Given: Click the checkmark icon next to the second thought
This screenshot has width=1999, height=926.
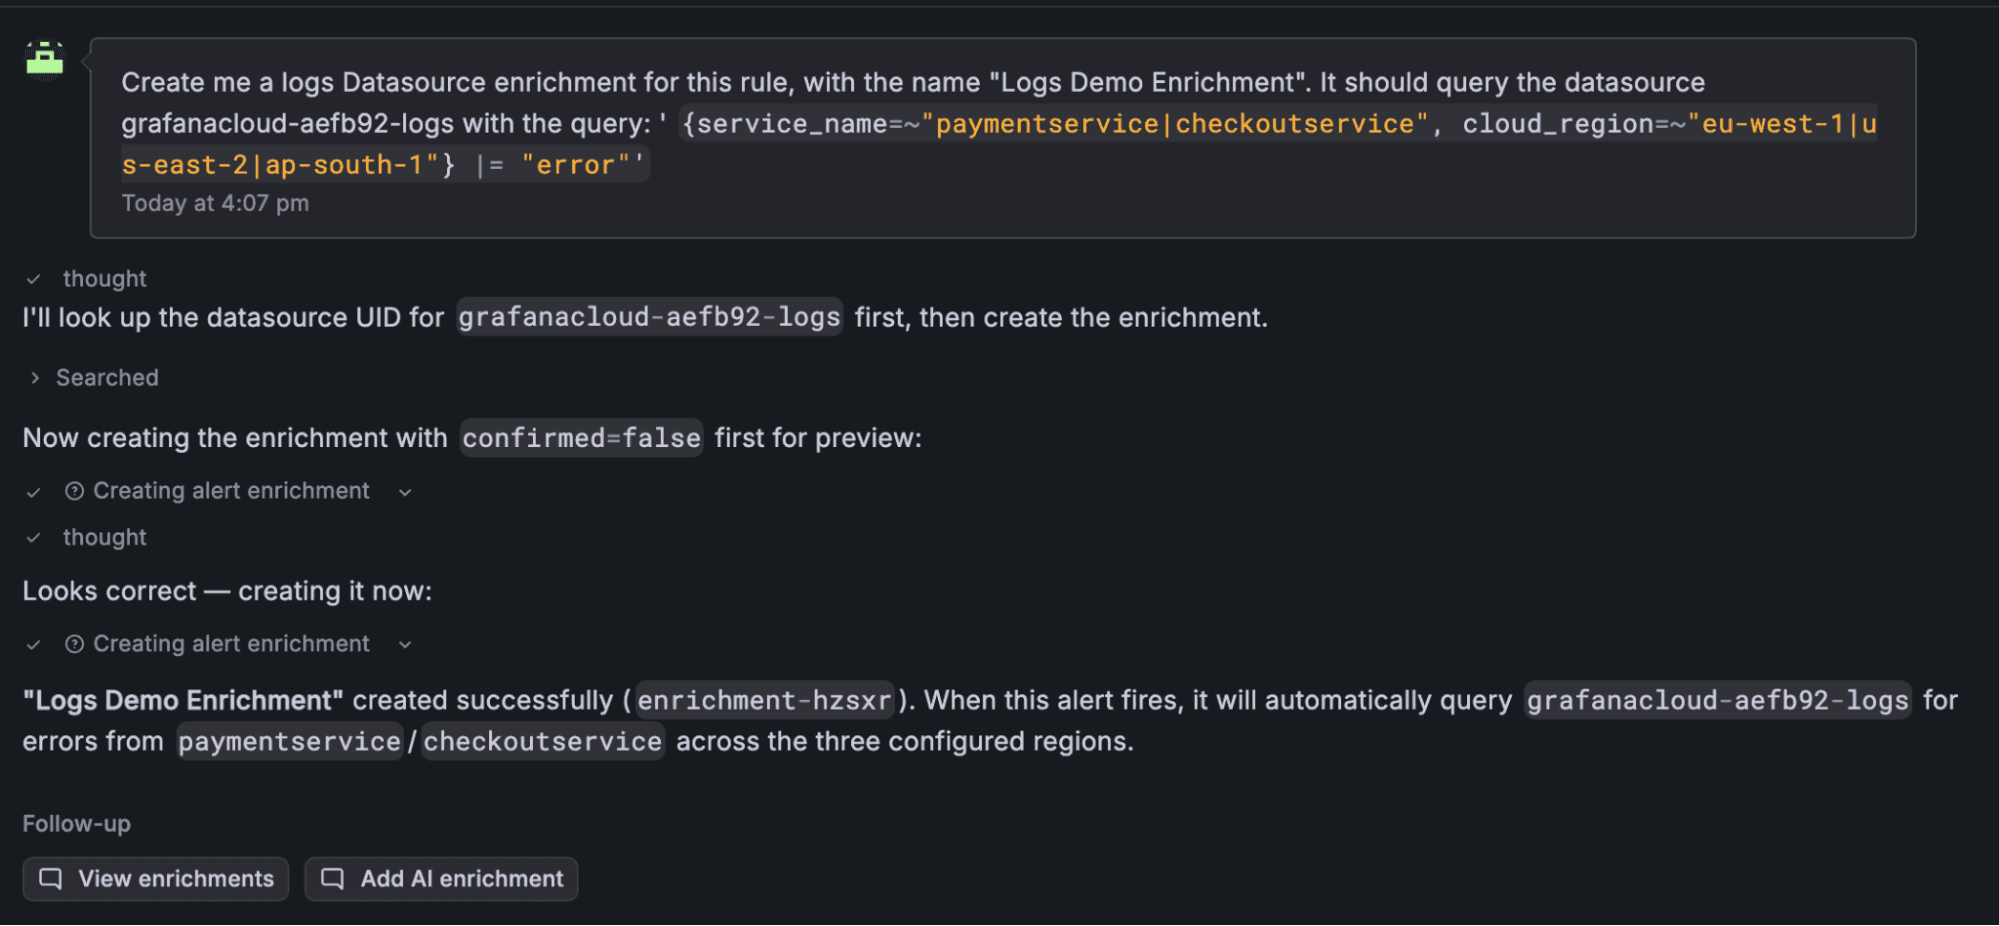Looking at the screenshot, I should coord(34,537).
